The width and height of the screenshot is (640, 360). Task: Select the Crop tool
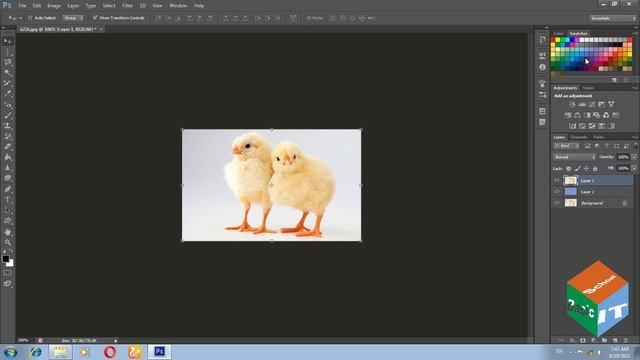pos(8,84)
